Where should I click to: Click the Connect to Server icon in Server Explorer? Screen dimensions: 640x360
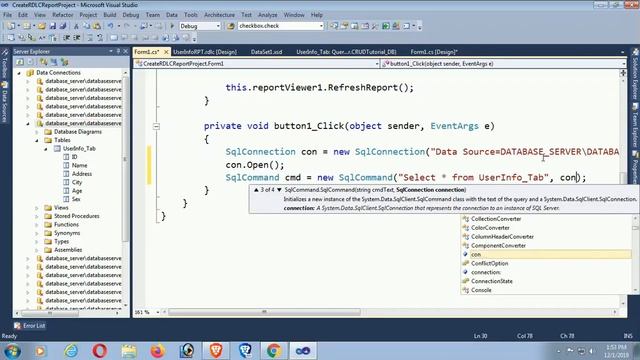pyautogui.click(x=54, y=62)
